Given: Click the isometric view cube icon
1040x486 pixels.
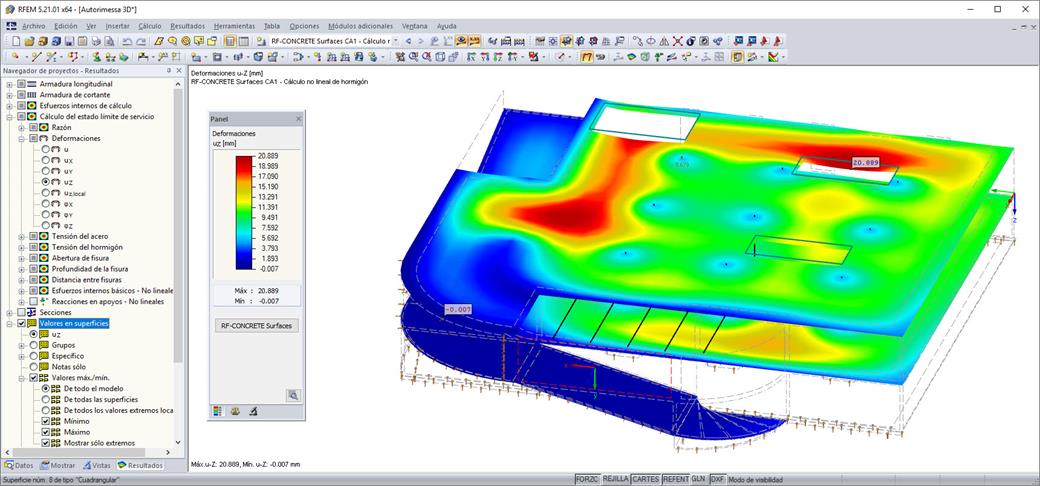Looking at the screenshot, I should pos(440,57).
